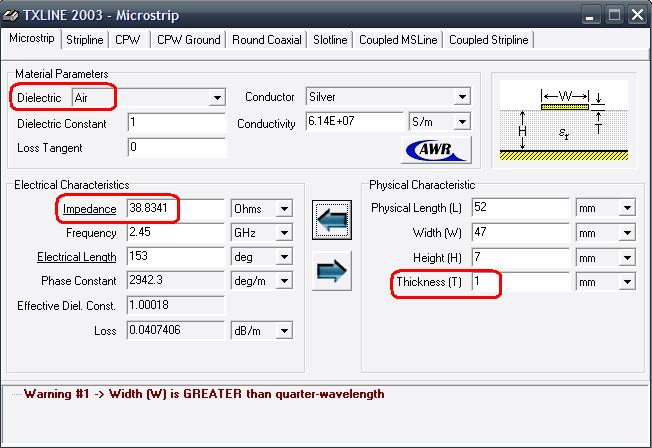Open the CPW tab
Viewport: 652px width, 448px height.
coord(128,40)
